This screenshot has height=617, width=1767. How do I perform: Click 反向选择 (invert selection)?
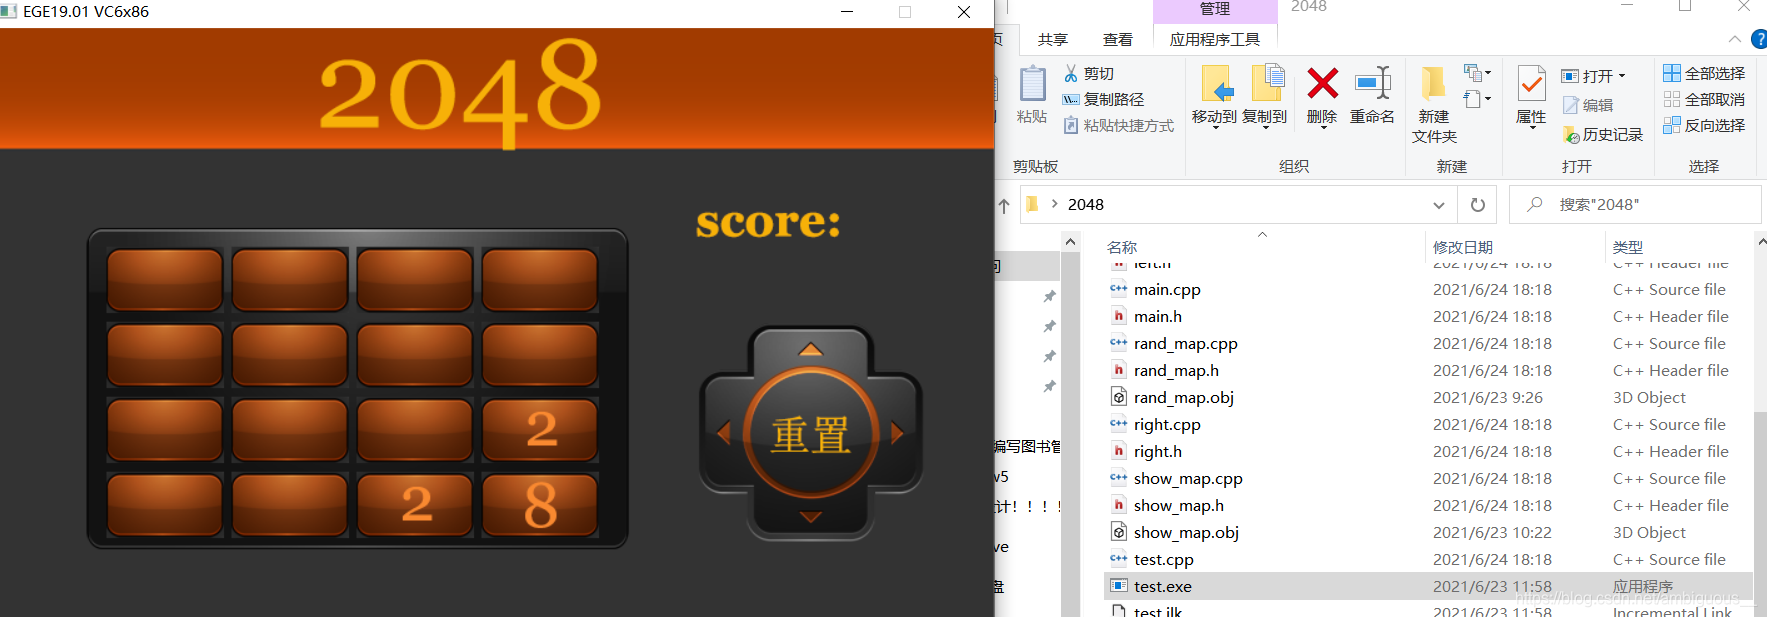coord(1704,125)
